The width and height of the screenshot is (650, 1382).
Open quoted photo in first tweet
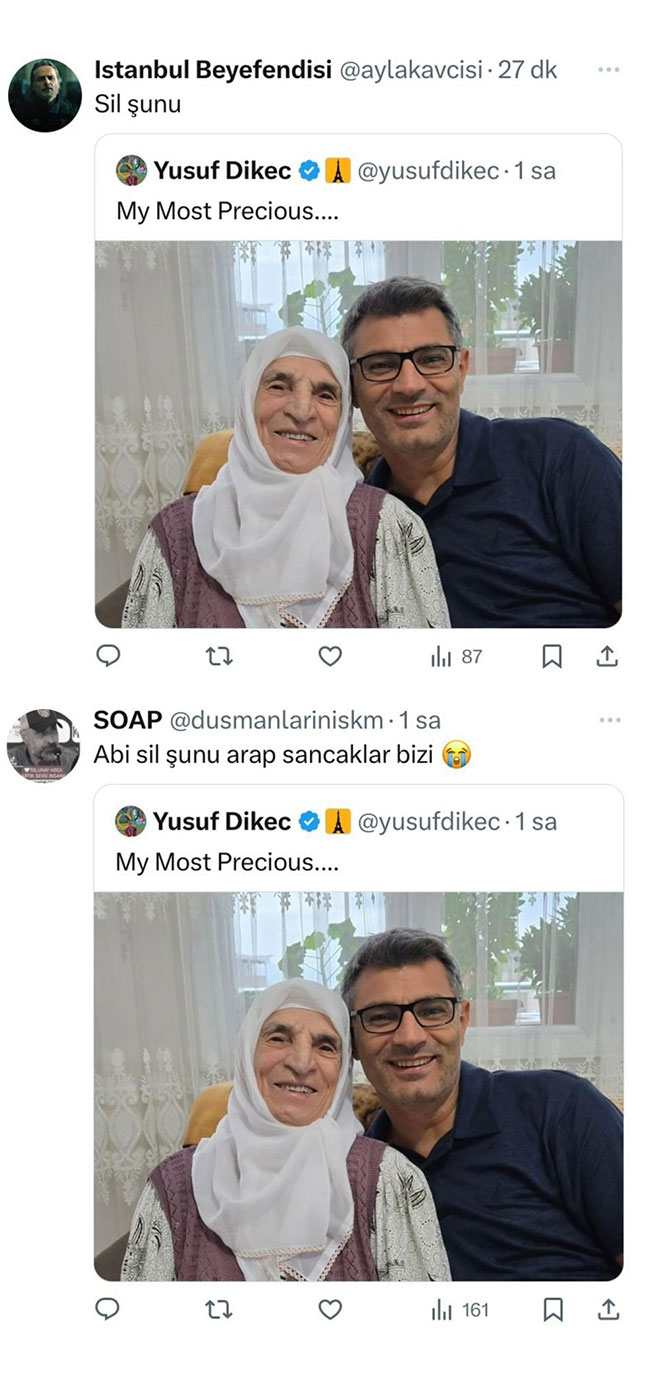(x=358, y=434)
